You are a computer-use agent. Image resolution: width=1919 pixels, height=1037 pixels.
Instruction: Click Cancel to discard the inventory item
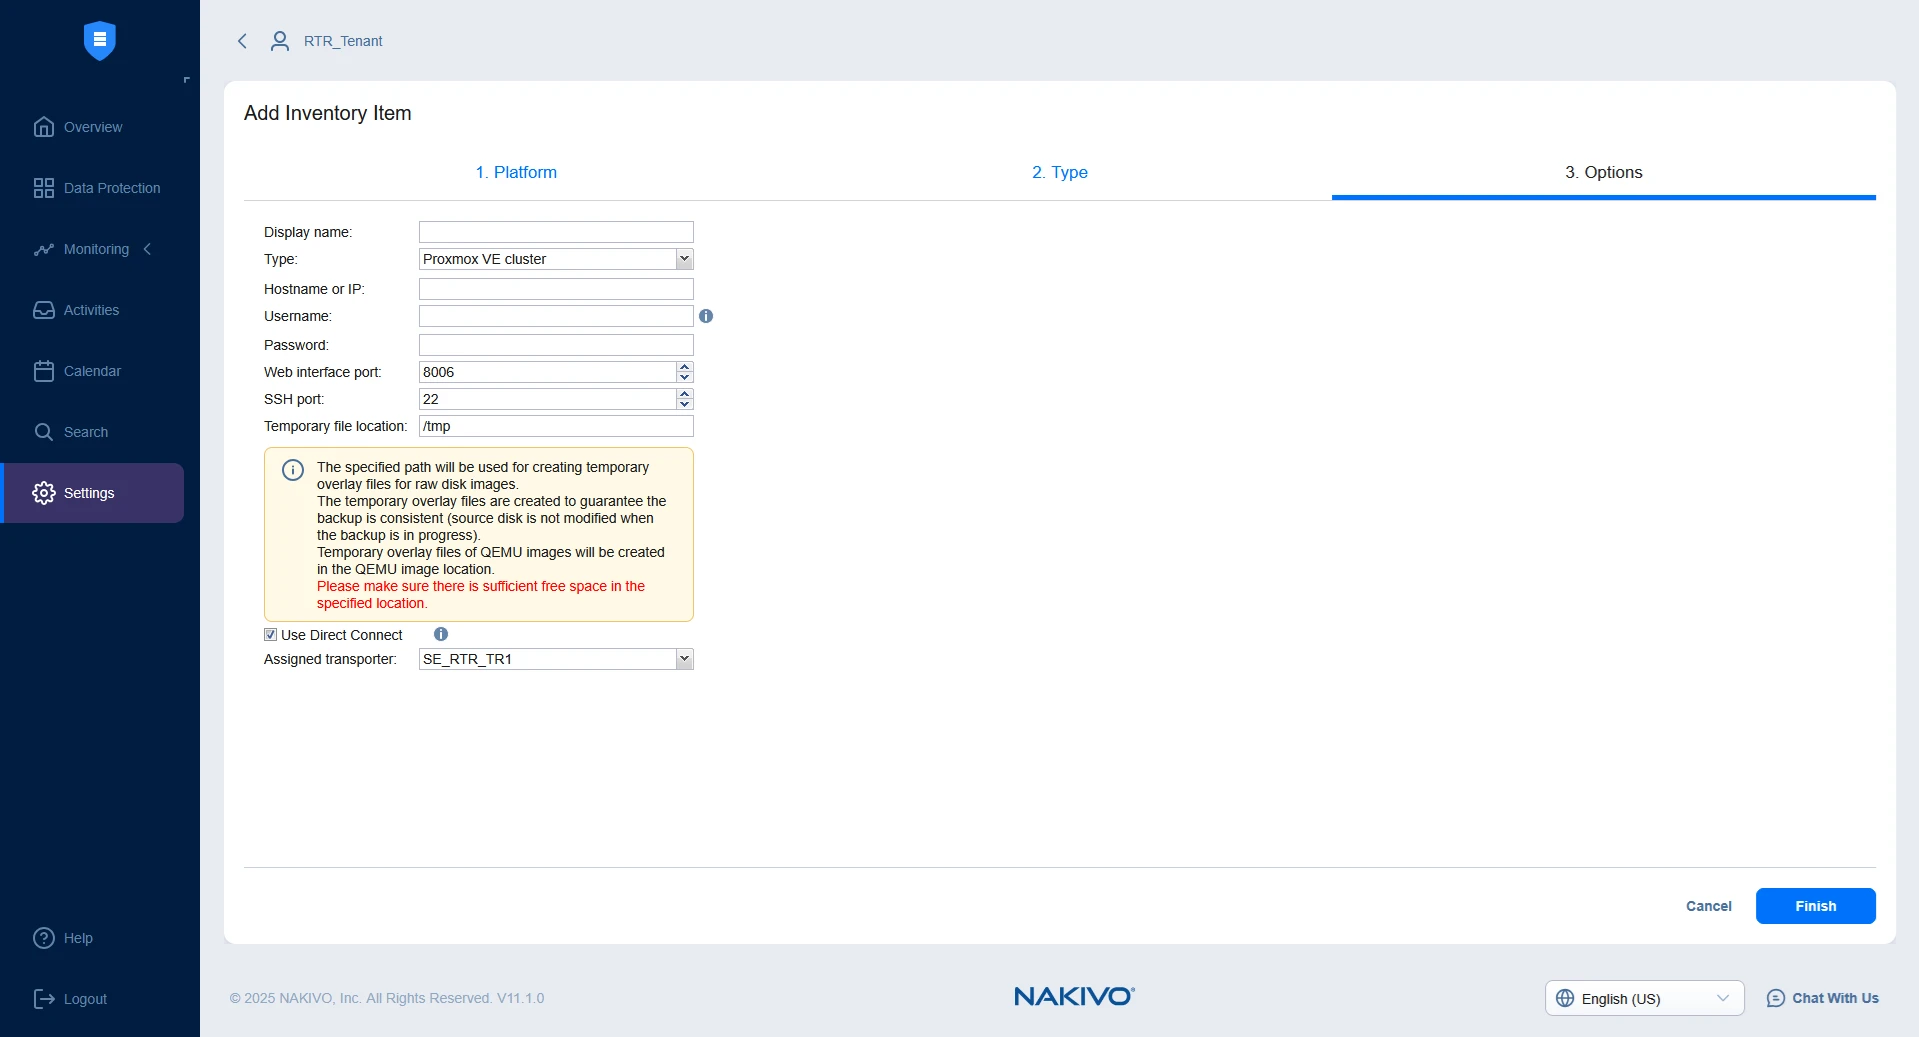pyautogui.click(x=1708, y=906)
